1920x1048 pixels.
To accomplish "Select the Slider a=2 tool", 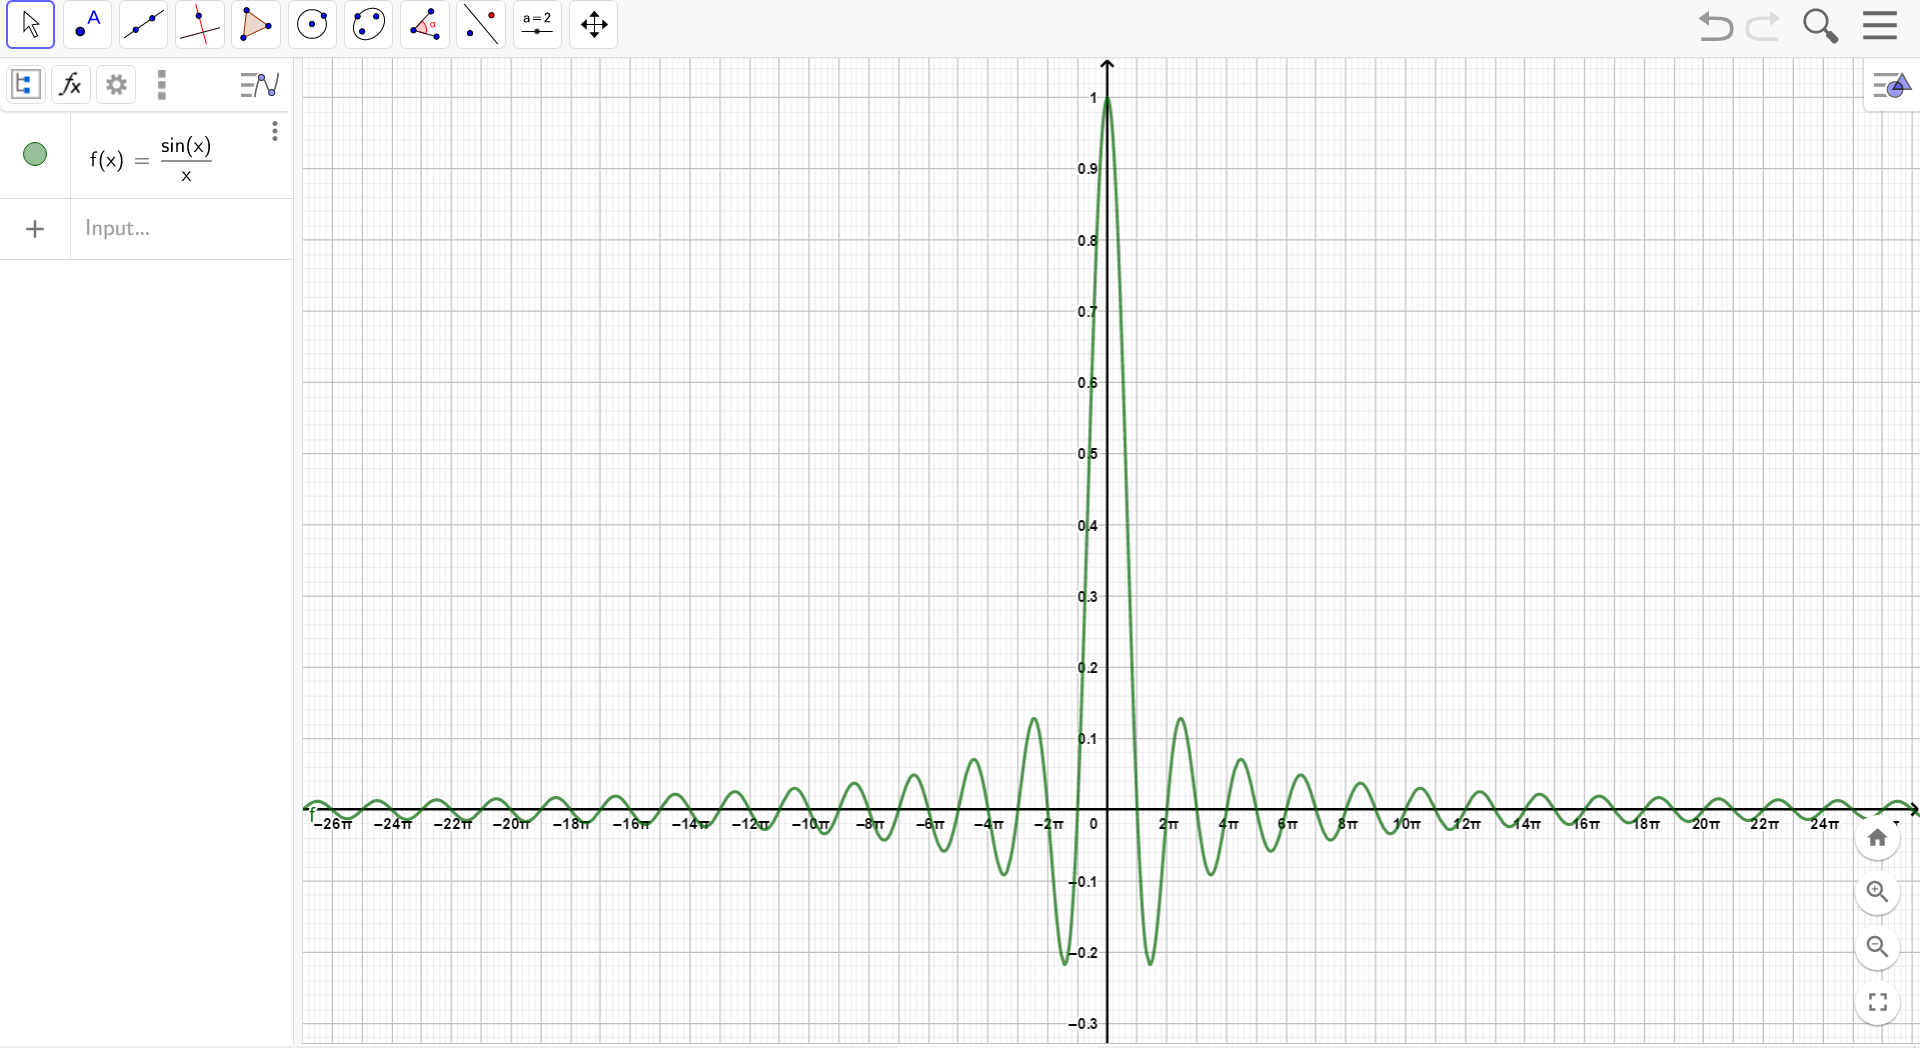I will 537,25.
